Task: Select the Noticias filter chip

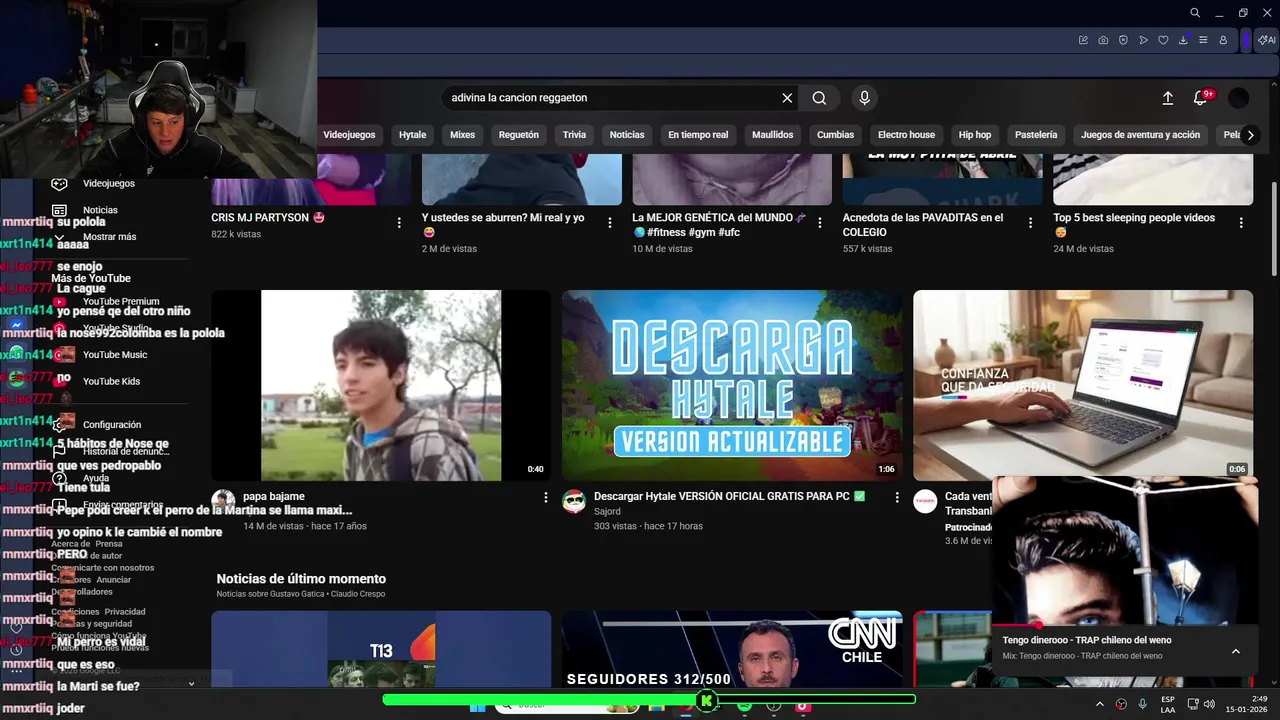Action: pyautogui.click(x=627, y=135)
